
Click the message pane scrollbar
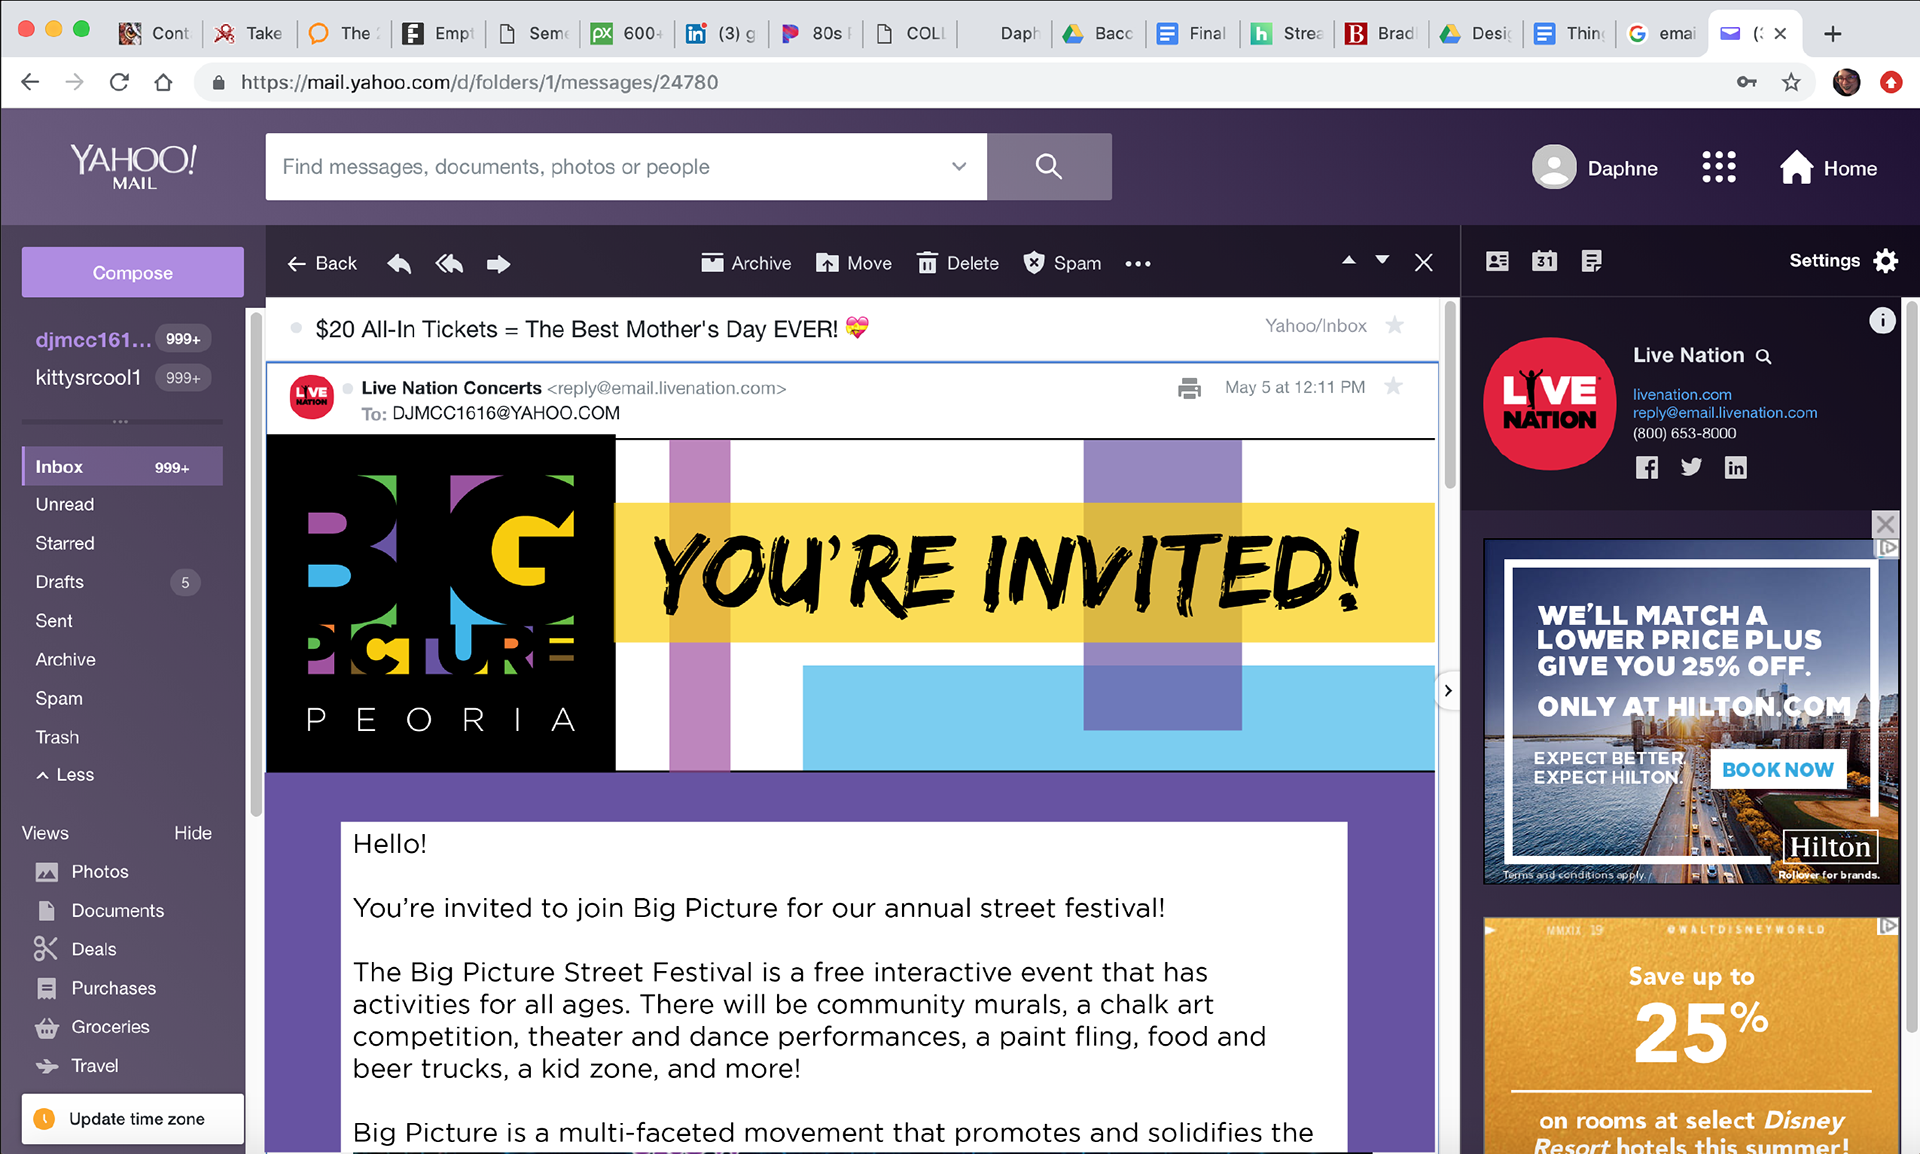[x=1450, y=396]
